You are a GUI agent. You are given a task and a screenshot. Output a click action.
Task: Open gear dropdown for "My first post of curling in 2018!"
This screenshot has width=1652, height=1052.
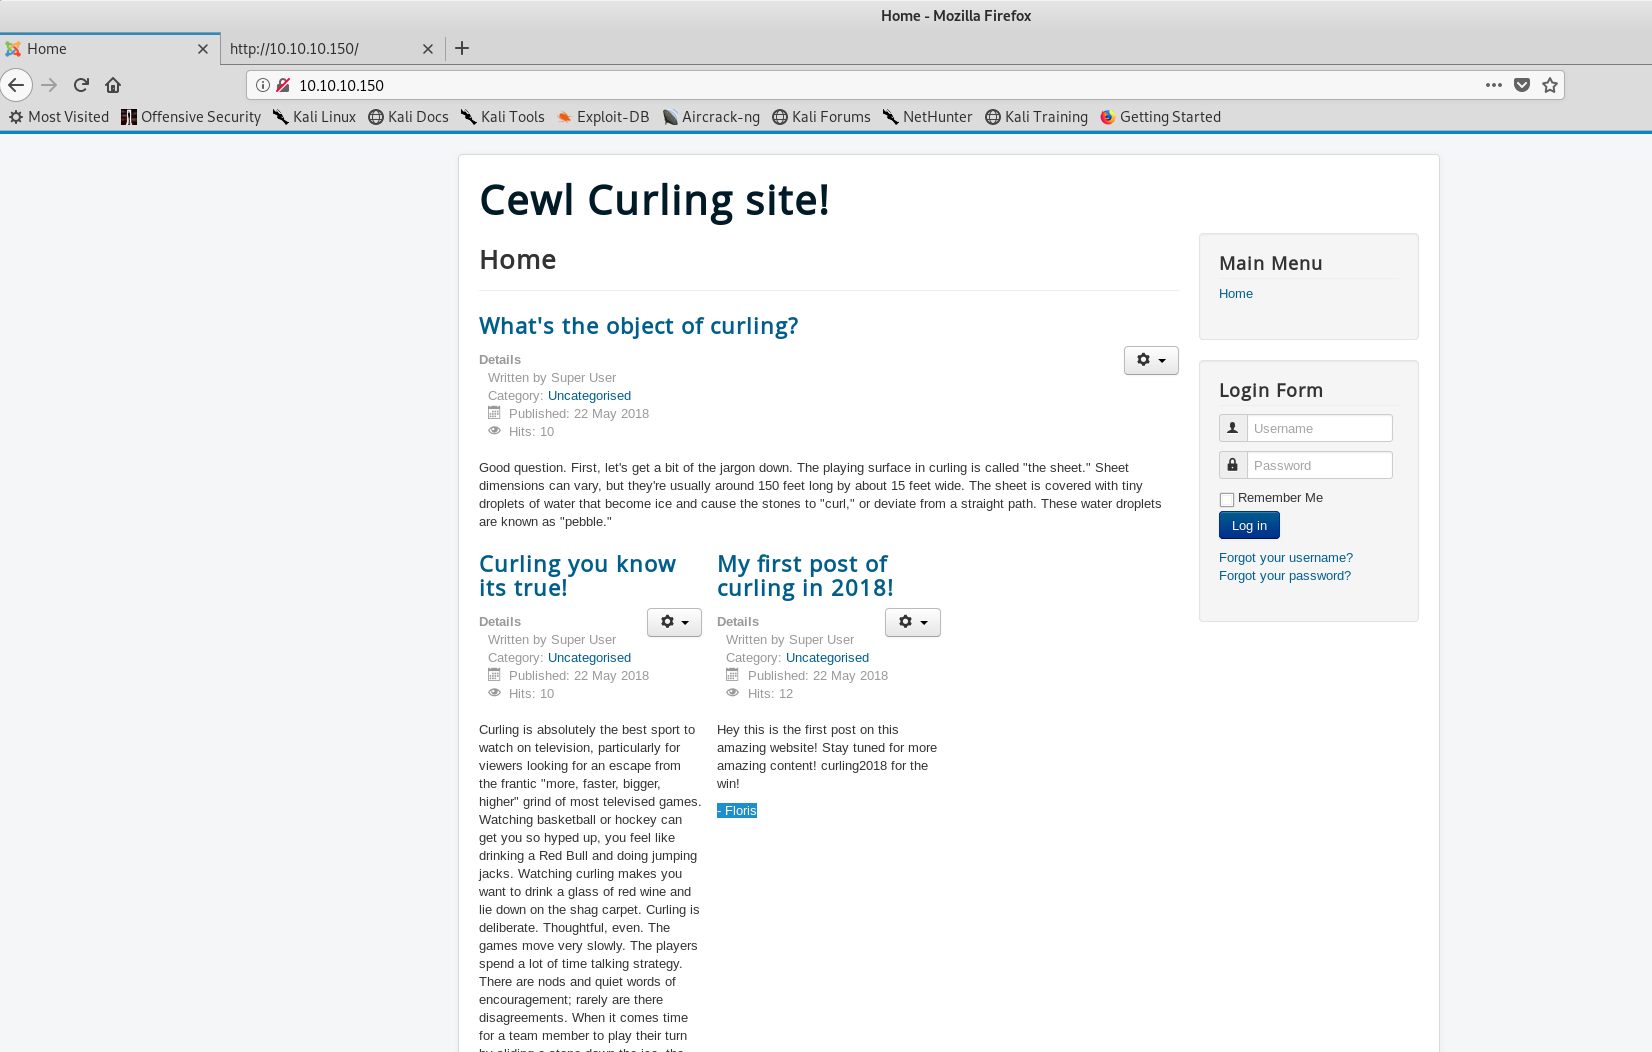pyautogui.click(x=912, y=622)
